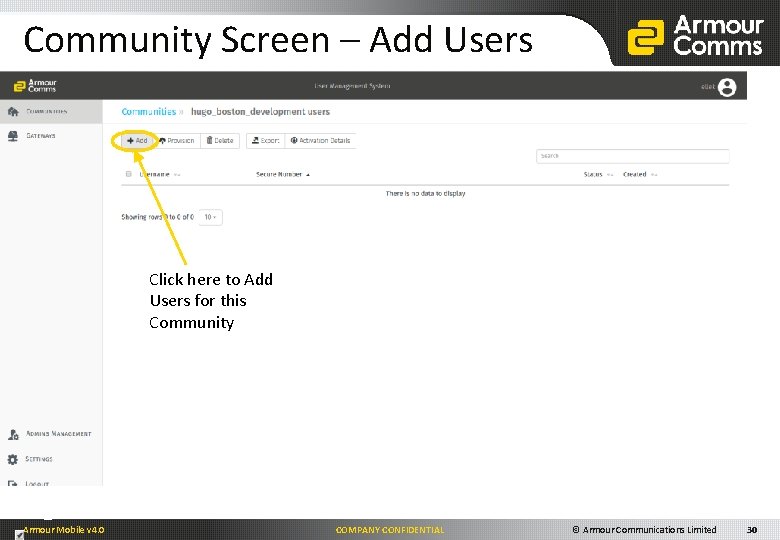Click the Communities house icon
This screenshot has width=780, height=540.
[x=13, y=111]
